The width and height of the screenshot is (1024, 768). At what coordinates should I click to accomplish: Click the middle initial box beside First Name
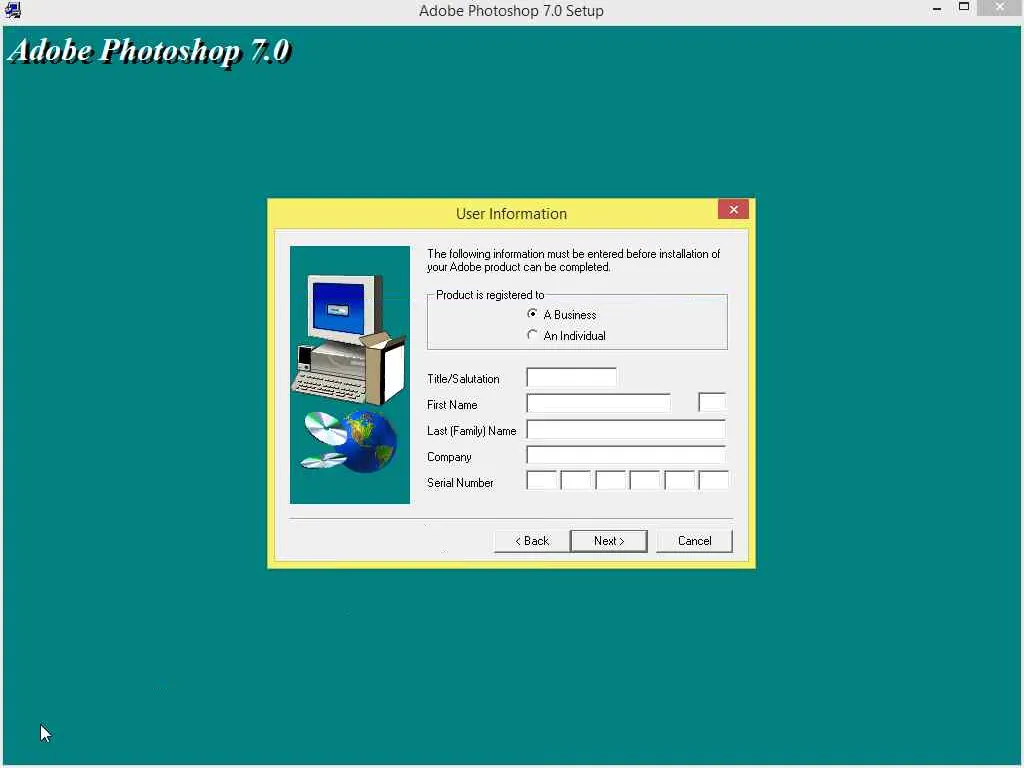pyautogui.click(x=712, y=402)
